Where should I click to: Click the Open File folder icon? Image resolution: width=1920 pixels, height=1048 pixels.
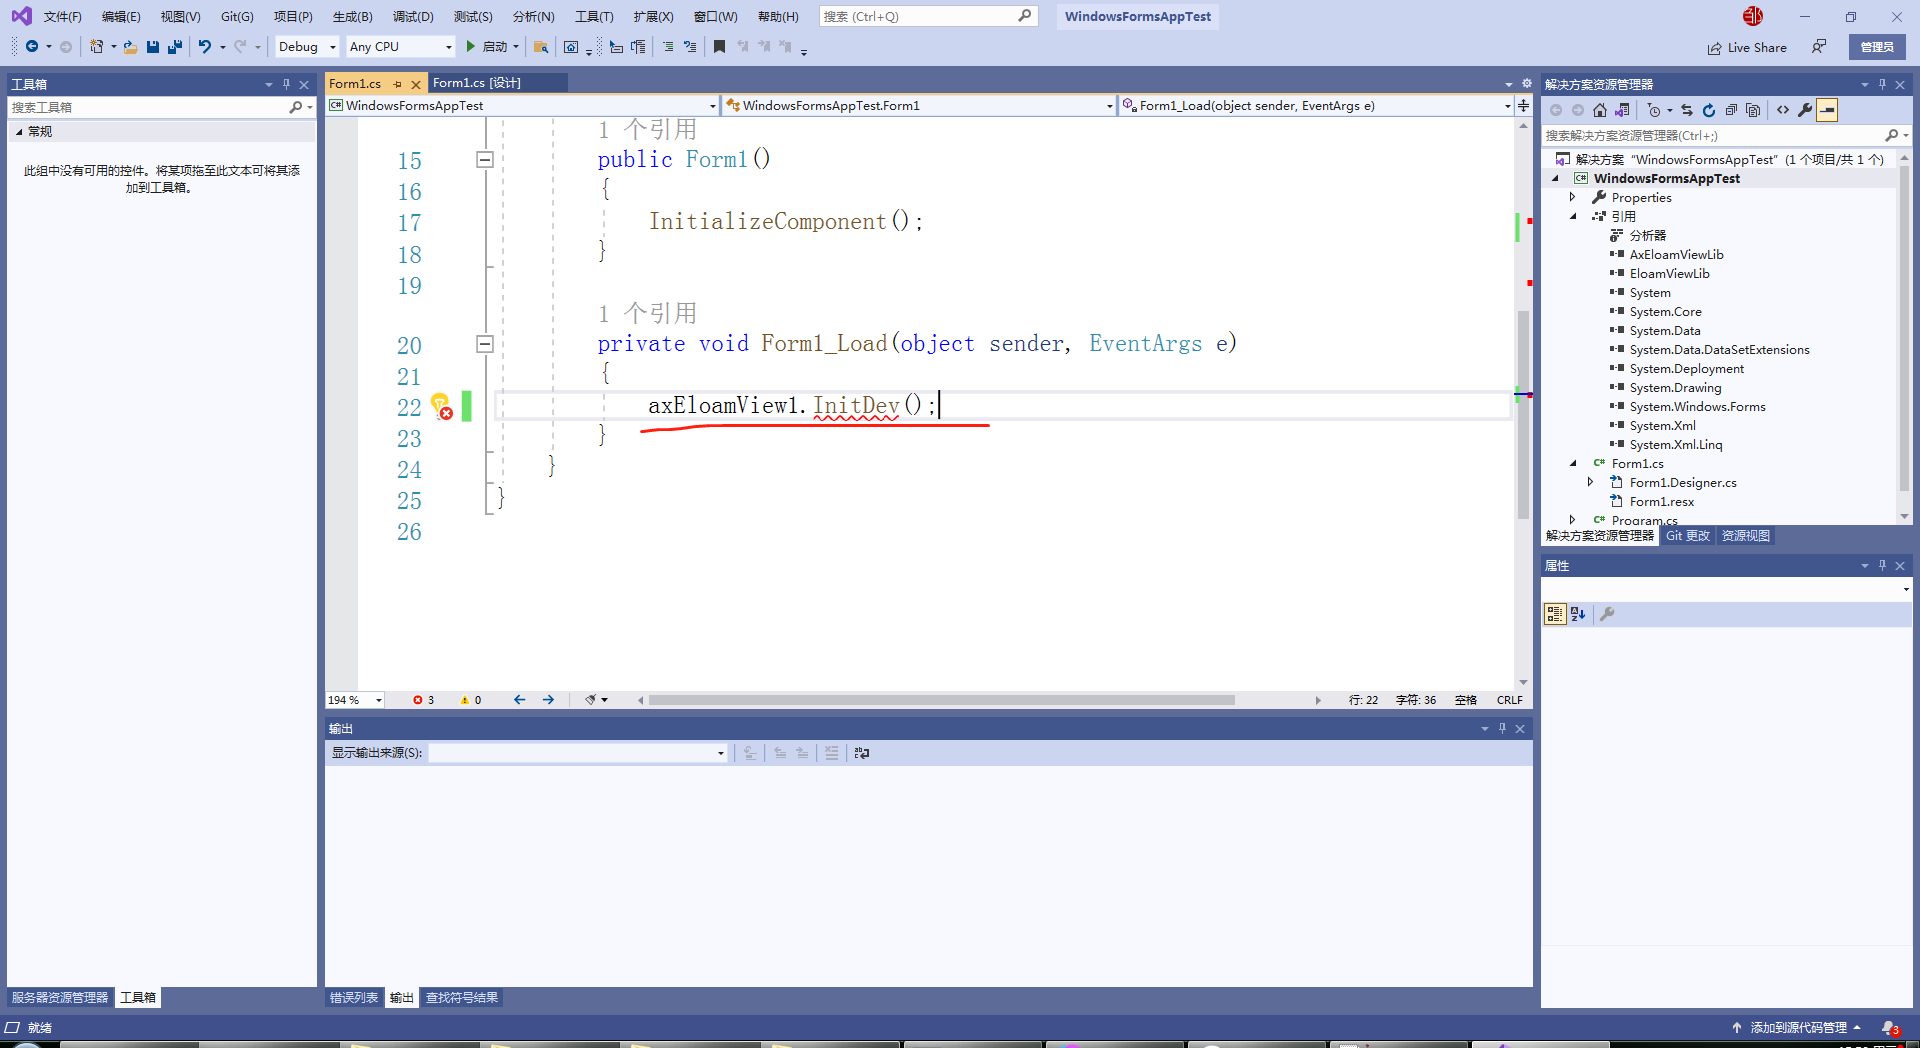pos(130,46)
